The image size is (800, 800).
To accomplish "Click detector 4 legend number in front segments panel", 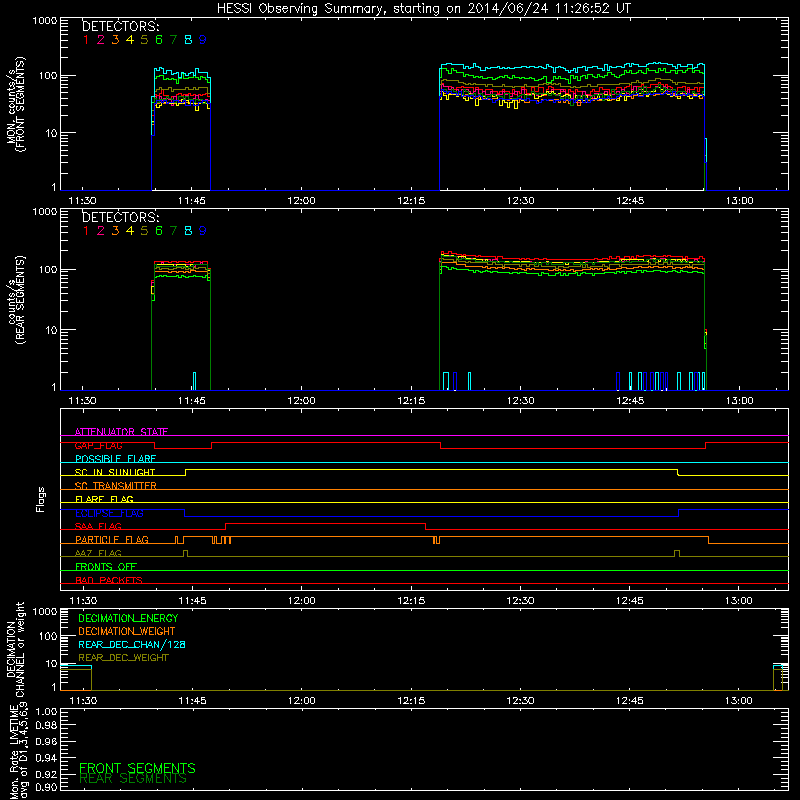I will coord(130,40).
